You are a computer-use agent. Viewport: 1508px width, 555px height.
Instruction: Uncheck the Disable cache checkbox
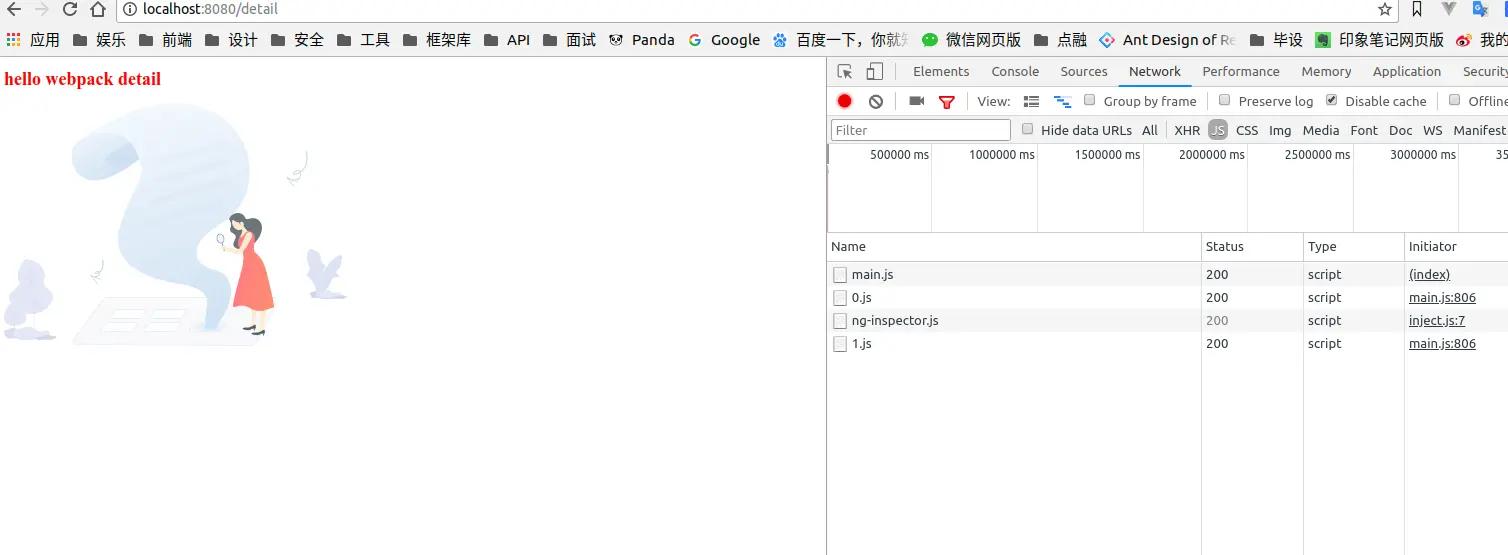point(1331,100)
